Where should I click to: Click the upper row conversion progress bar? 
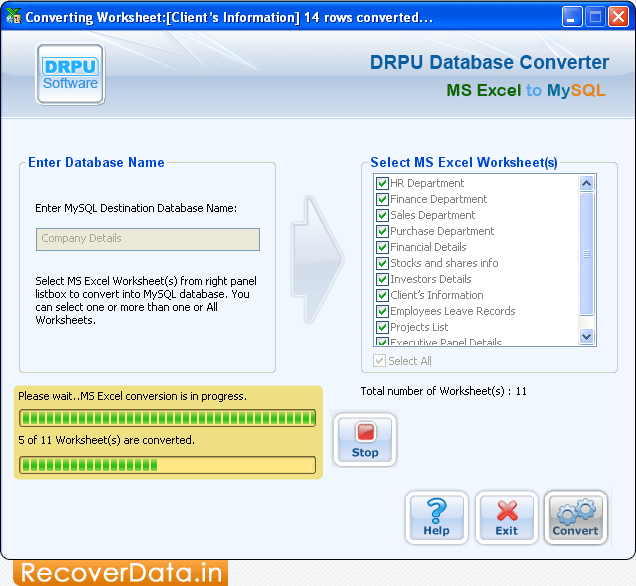pyautogui.click(x=168, y=418)
